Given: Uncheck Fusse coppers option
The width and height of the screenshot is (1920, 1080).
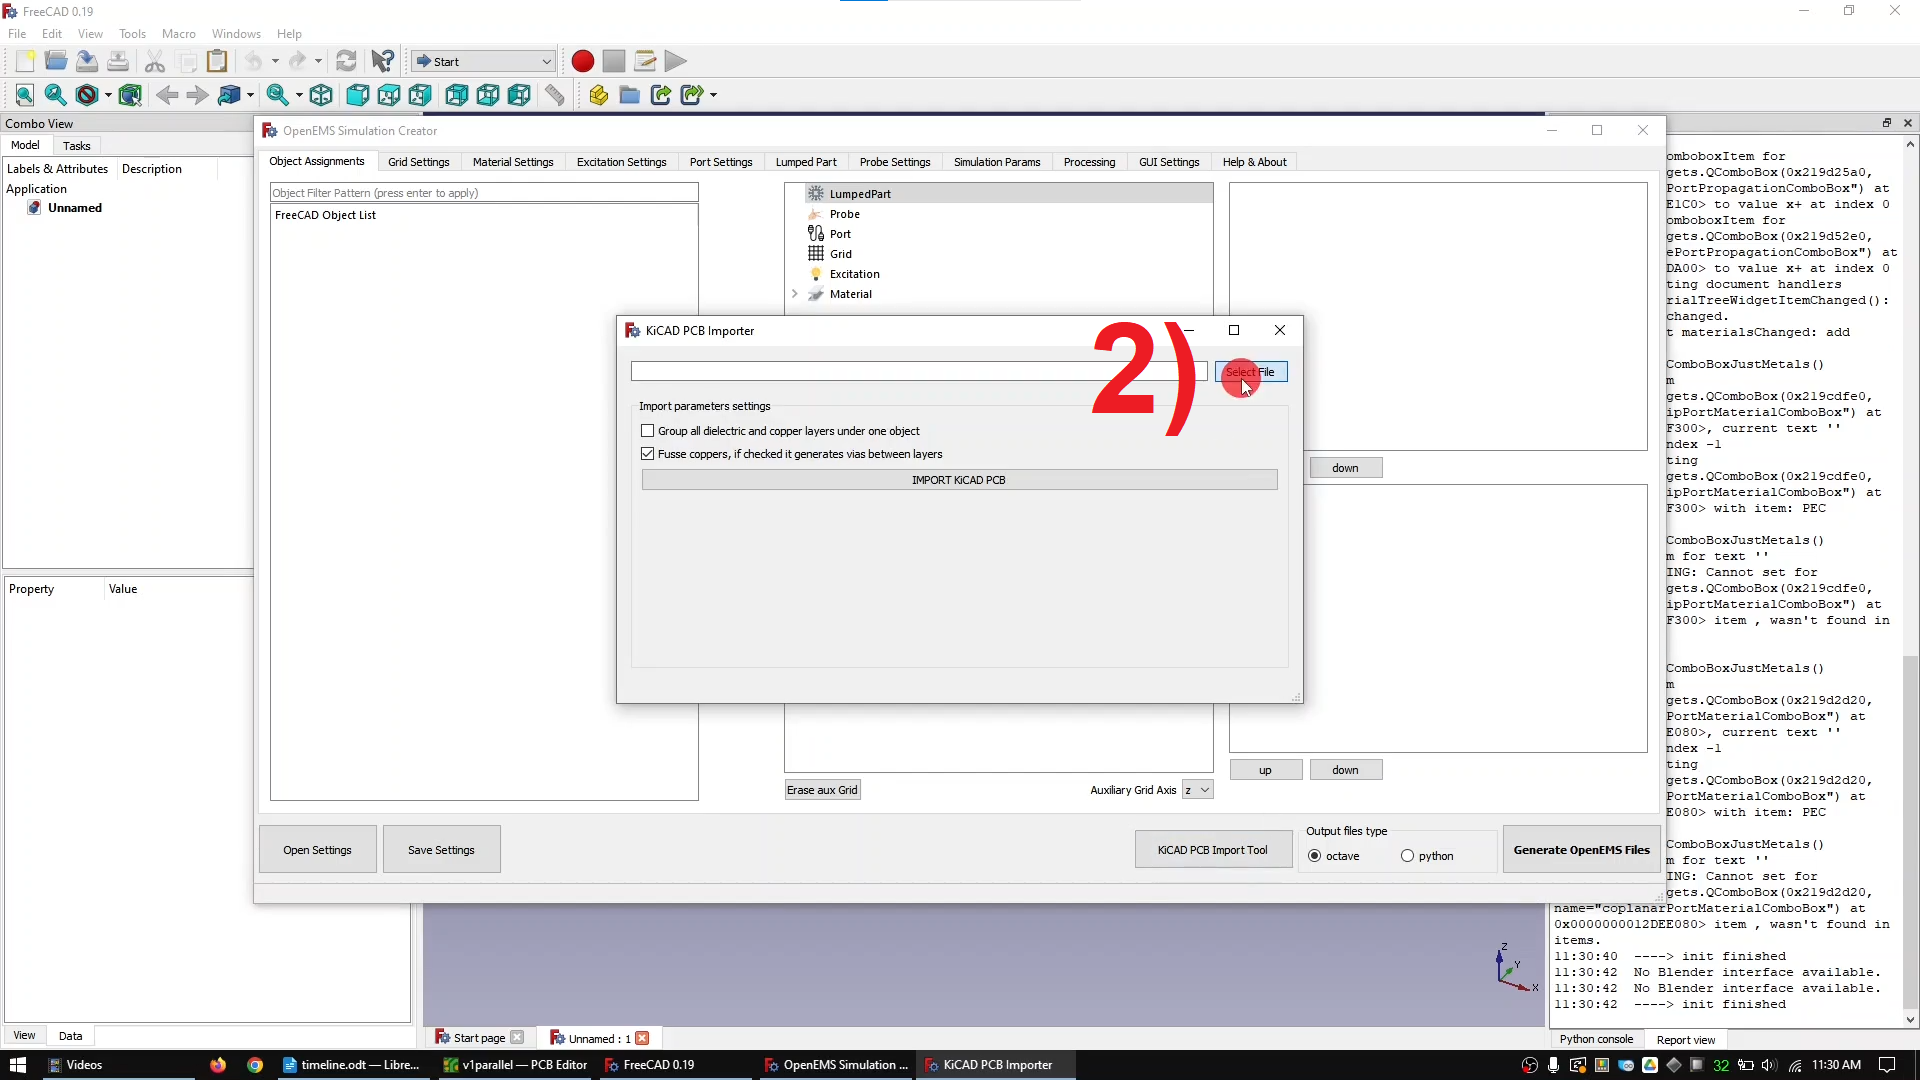Looking at the screenshot, I should 648,454.
